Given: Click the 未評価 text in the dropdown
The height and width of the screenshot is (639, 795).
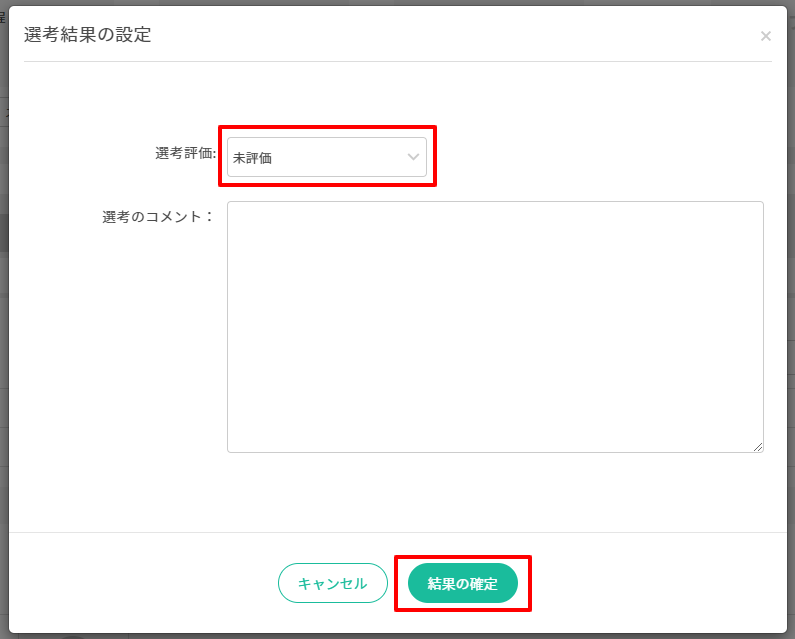Looking at the screenshot, I should (252, 158).
